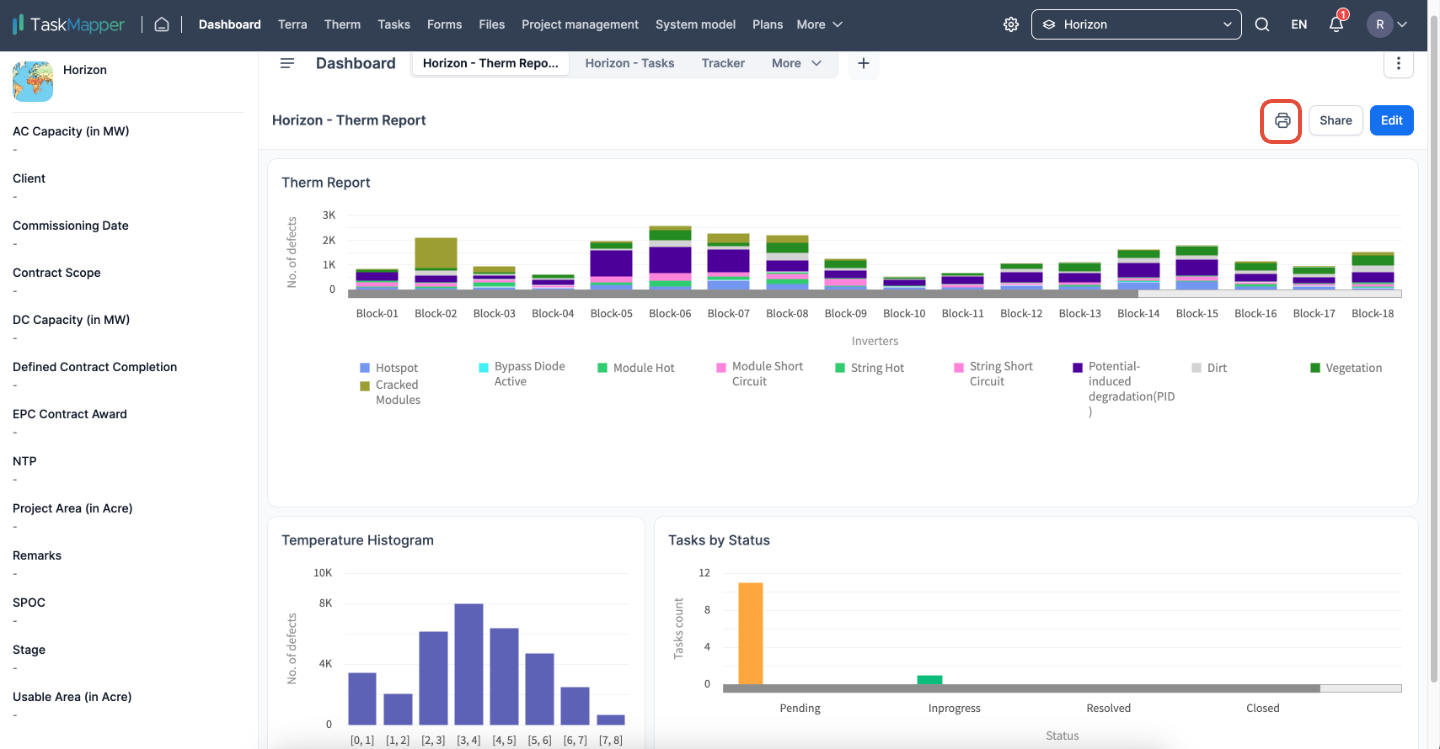
Task: Click the Tasks by Status chart scrollbar
Action: [1021, 689]
